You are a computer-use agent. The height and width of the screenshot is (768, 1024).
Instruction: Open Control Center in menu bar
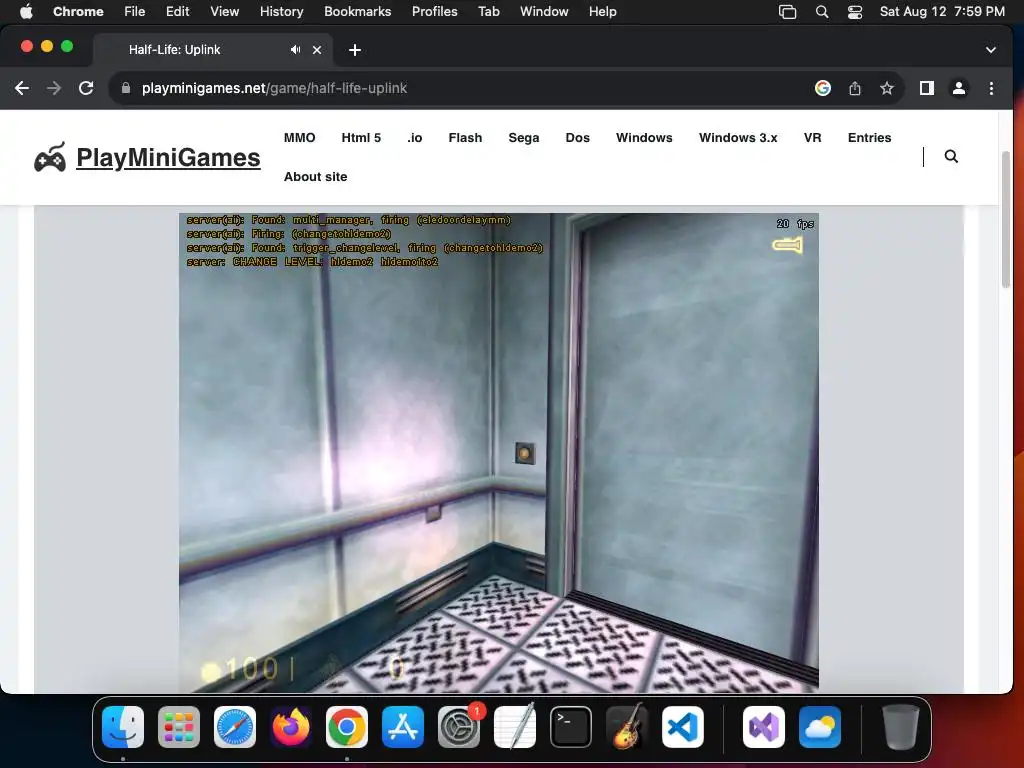[855, 12]
